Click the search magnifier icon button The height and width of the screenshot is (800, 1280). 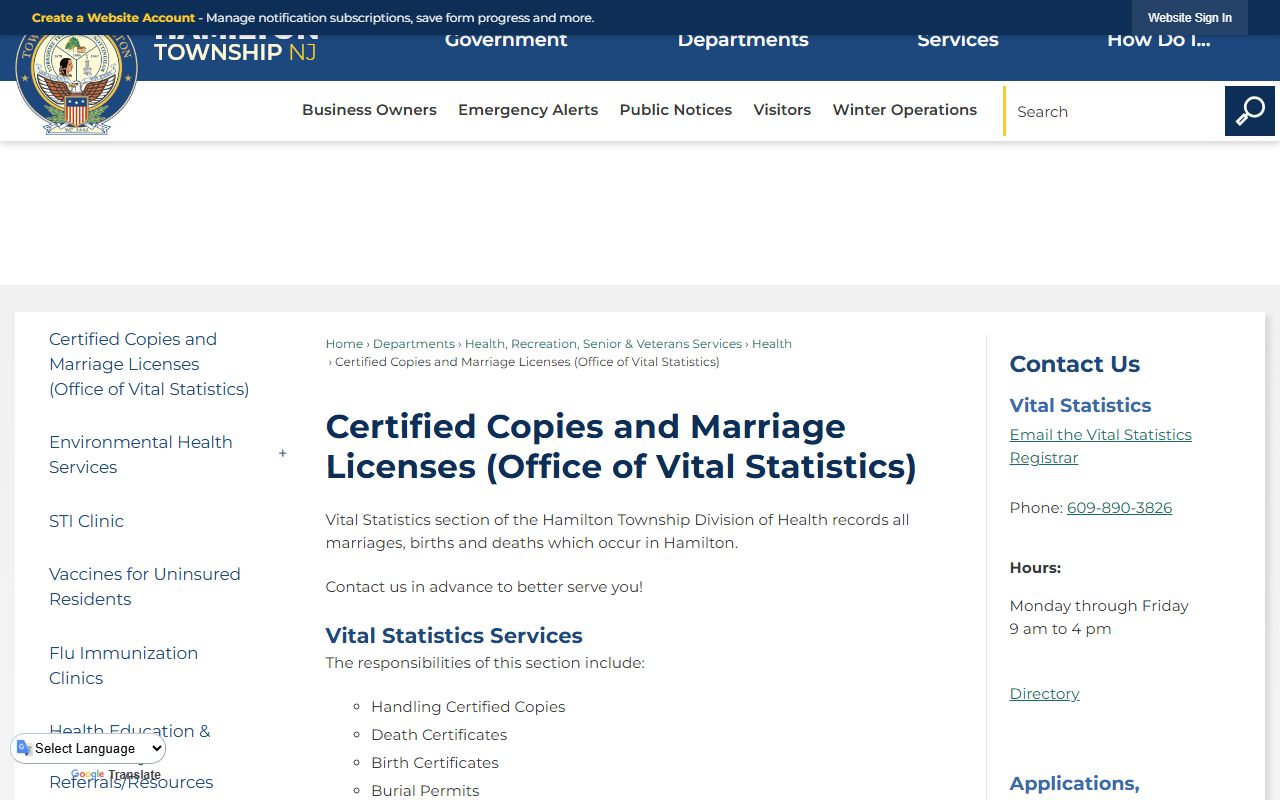(x=1249, y=111)
